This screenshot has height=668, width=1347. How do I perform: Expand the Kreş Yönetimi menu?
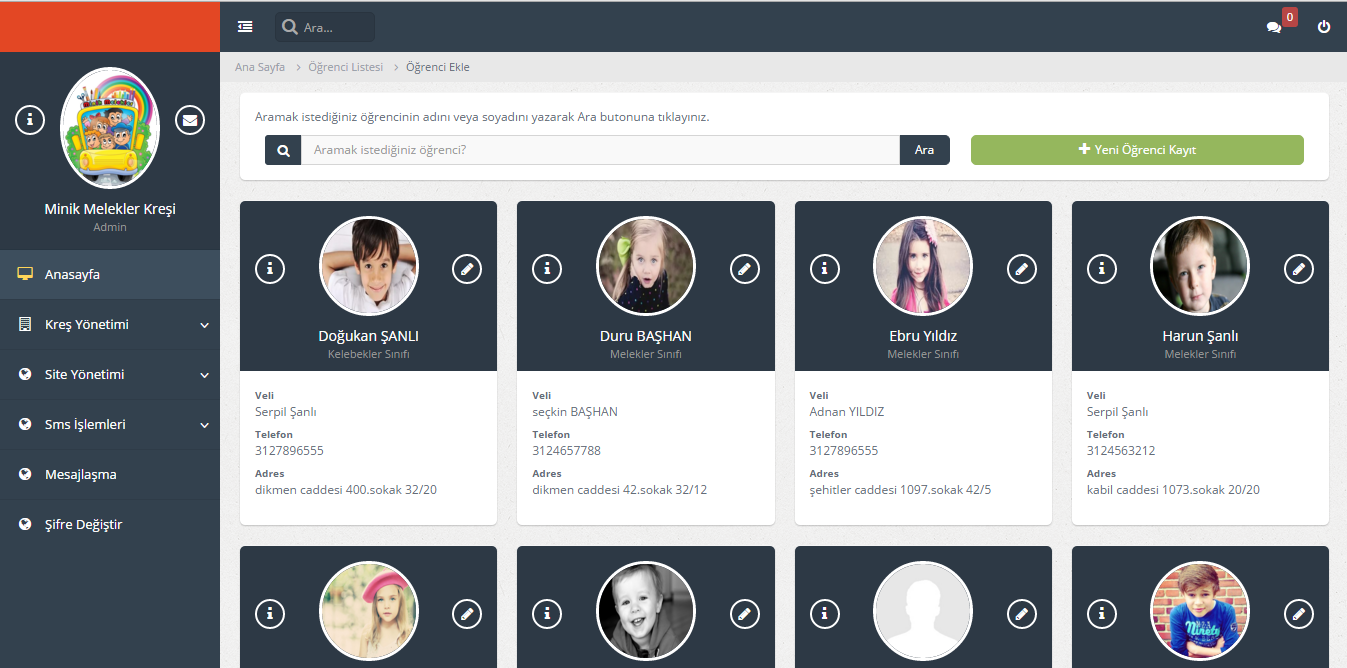[x=110, y=325]
